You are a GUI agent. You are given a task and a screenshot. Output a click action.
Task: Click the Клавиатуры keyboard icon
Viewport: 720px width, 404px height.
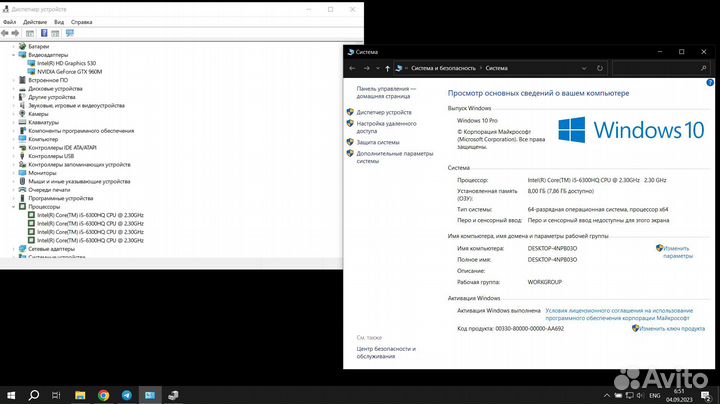coord(22,122)
